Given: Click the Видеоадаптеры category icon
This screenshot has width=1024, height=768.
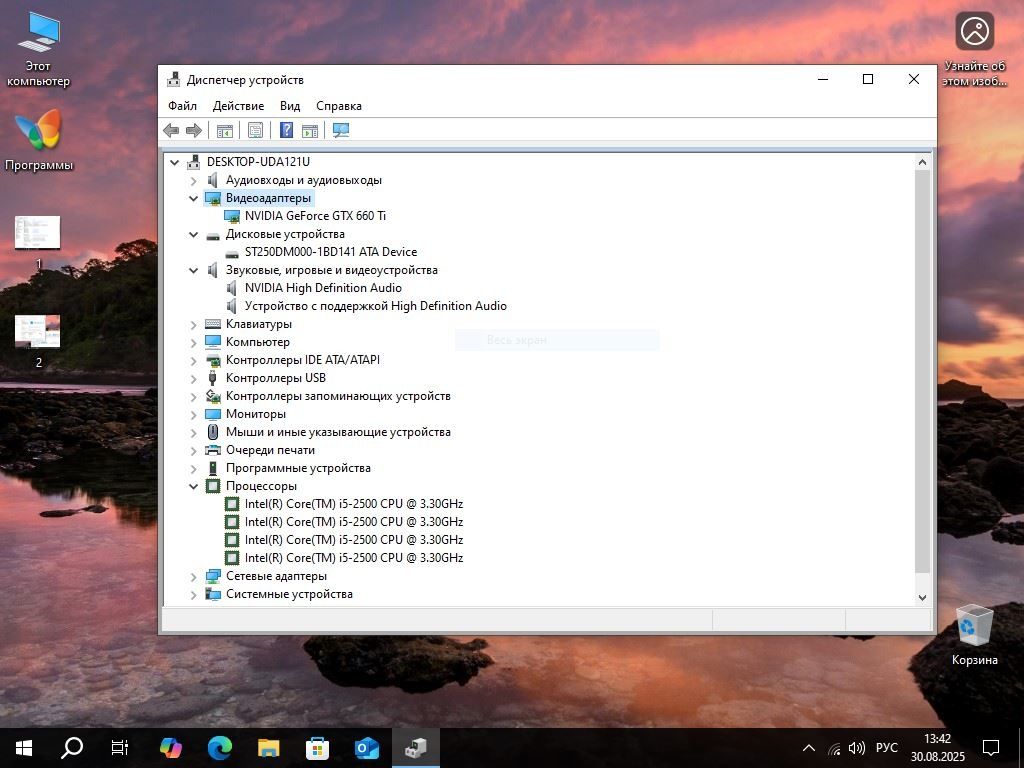Looking at the screenshot, I should (213, 198).
